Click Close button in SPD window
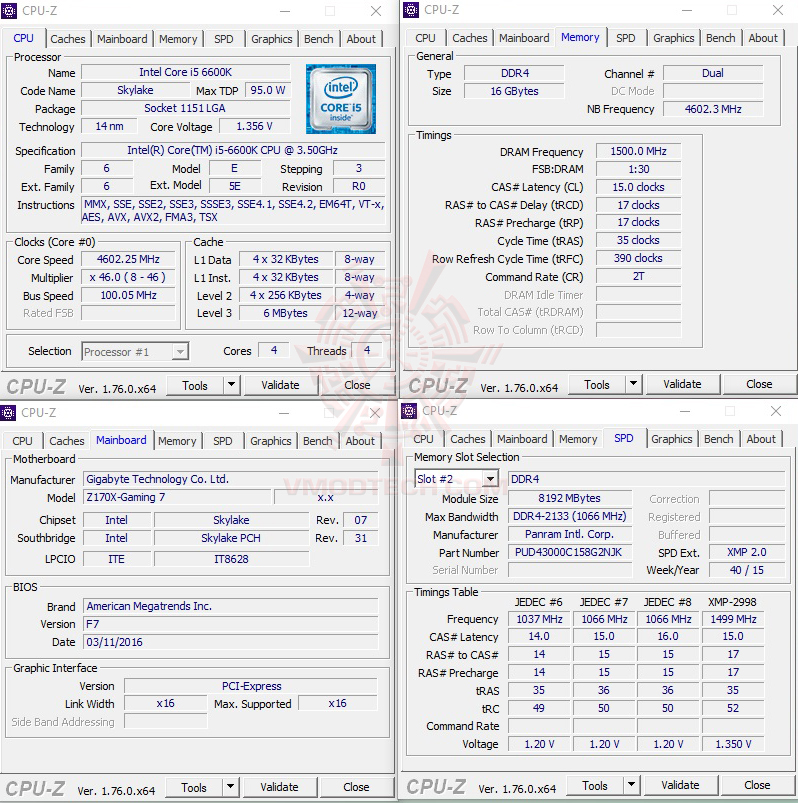 pos(757,785)
